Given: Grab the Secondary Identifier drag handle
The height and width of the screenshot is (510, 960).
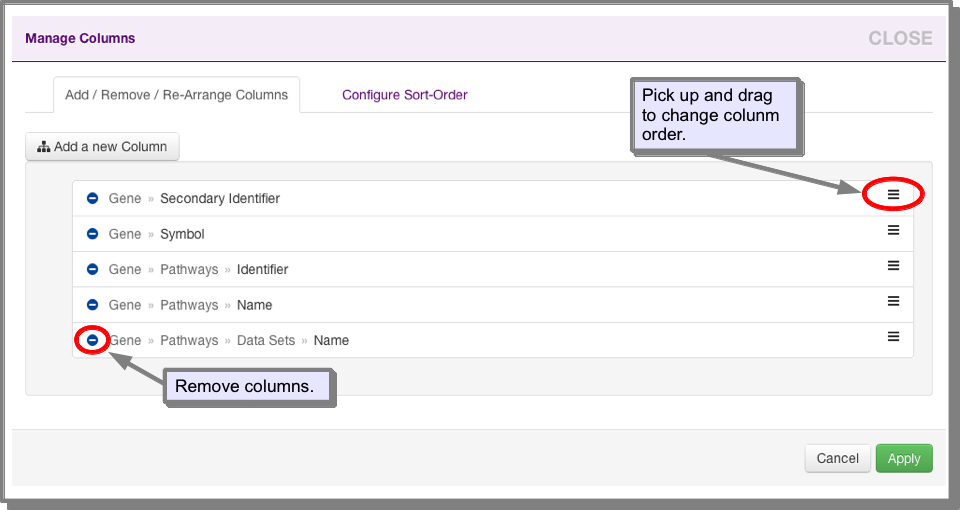Looking at the screenshot, I should click(893, 194).
